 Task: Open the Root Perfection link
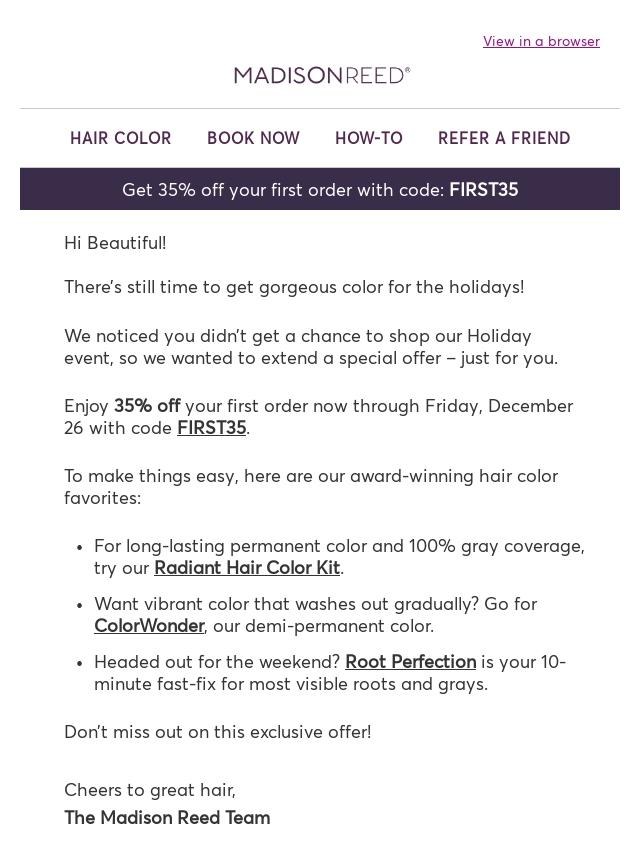[x=410, y=662]
